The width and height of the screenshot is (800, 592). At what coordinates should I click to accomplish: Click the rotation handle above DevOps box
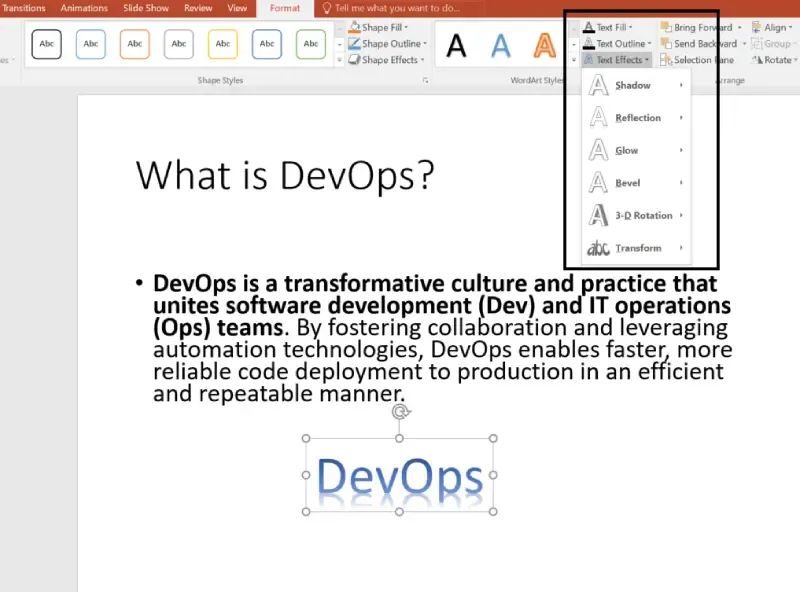(401, 411)
